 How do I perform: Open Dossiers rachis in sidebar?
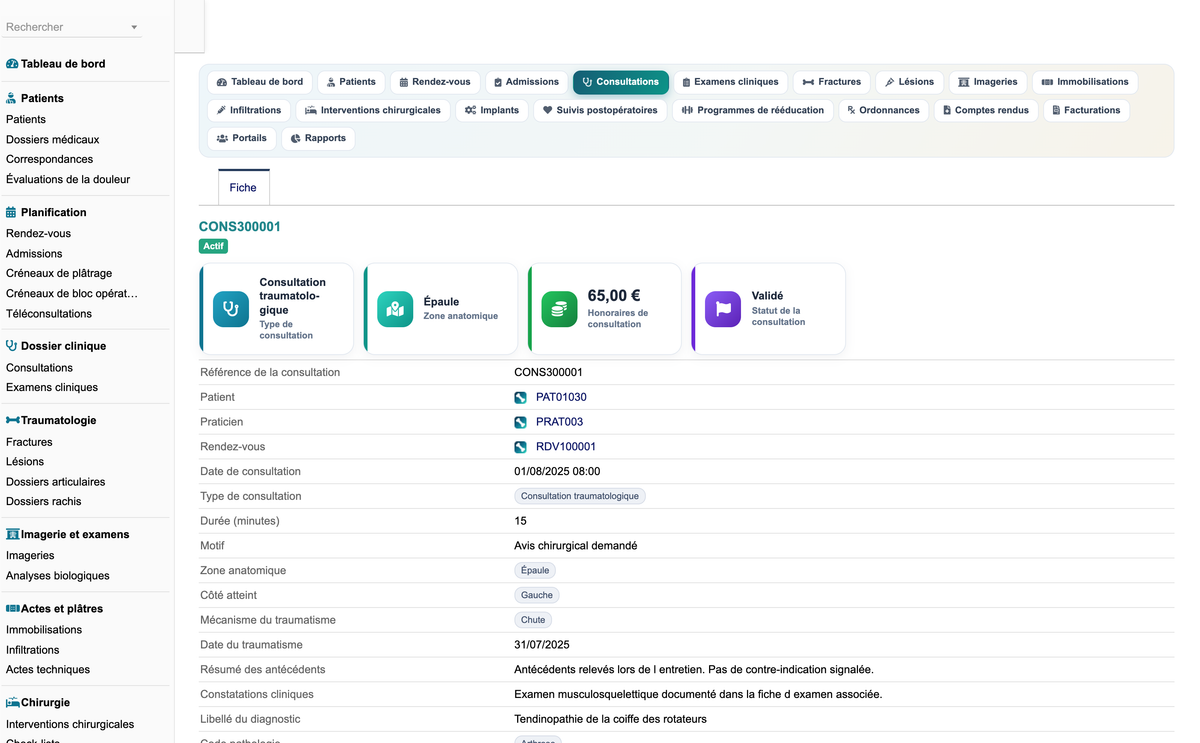(x=44, y=501)
